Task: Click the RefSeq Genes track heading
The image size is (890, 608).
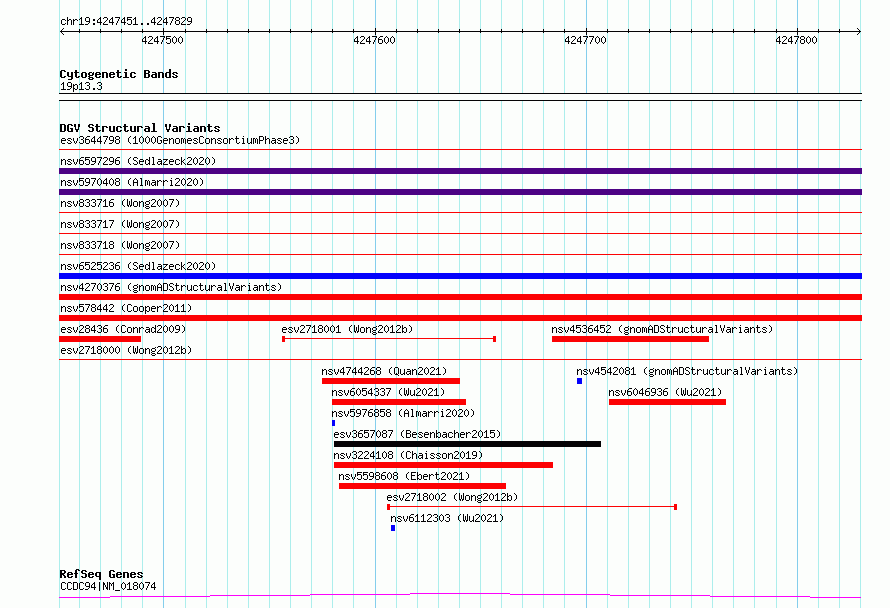Action: 101,575
